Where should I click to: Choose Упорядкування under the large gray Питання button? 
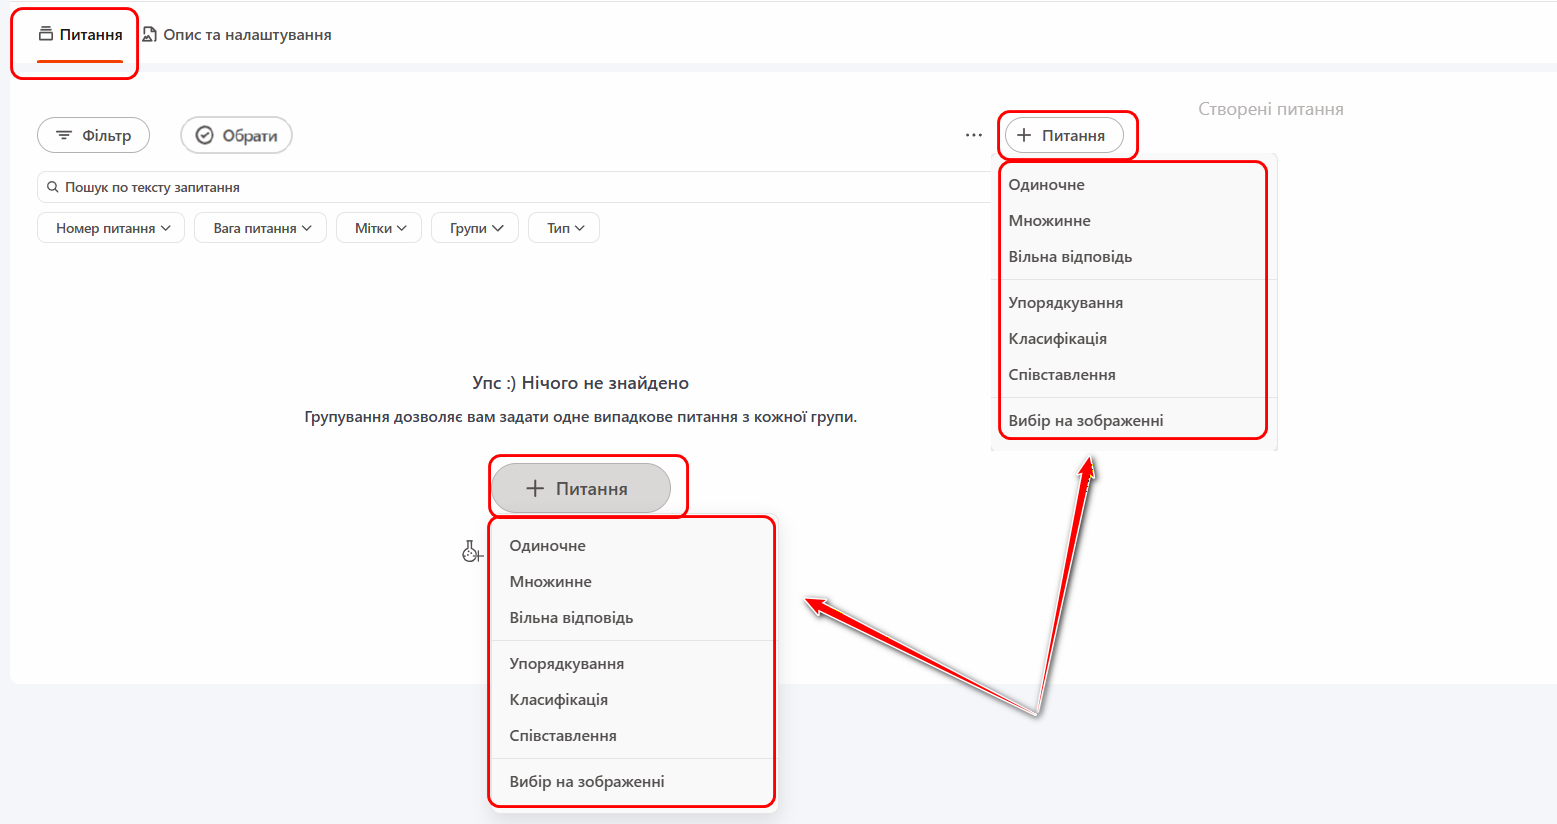pyautogui.click(x=566, y=664)
